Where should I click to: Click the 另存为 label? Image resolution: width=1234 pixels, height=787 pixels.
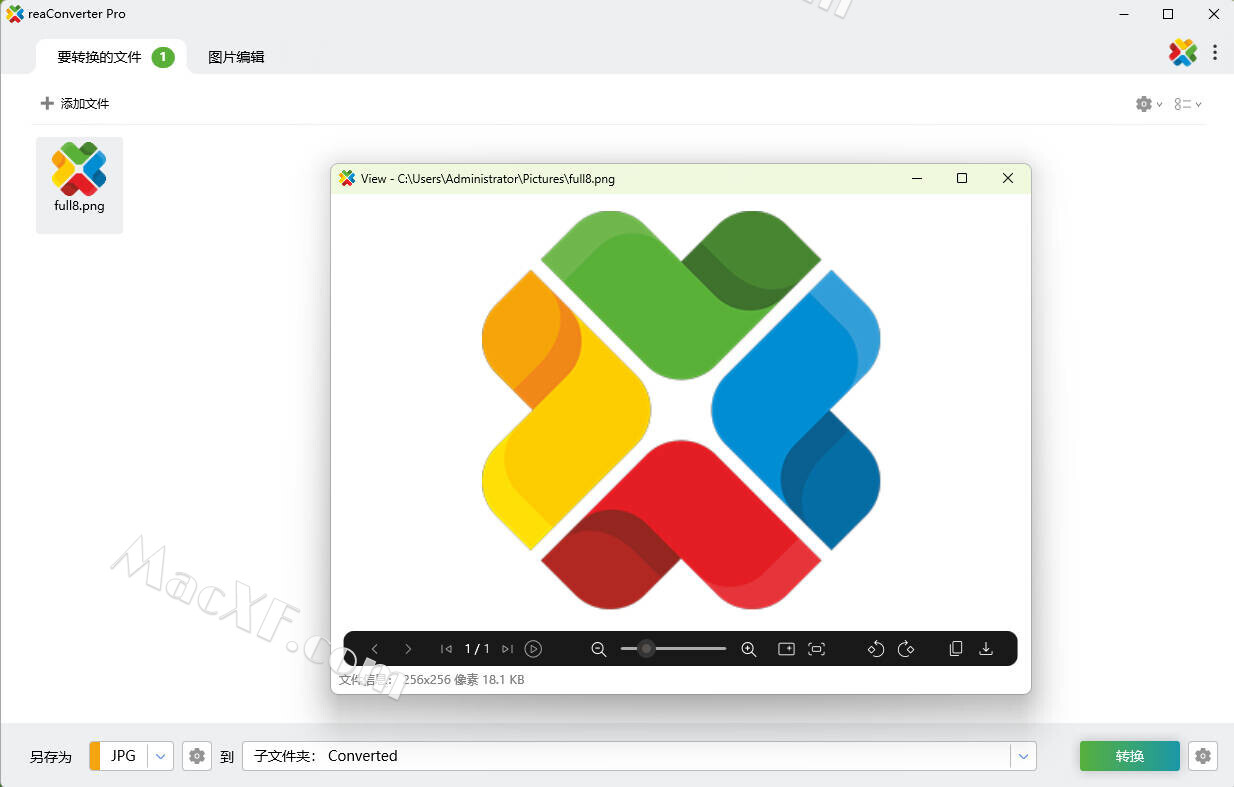coord(51,757)
